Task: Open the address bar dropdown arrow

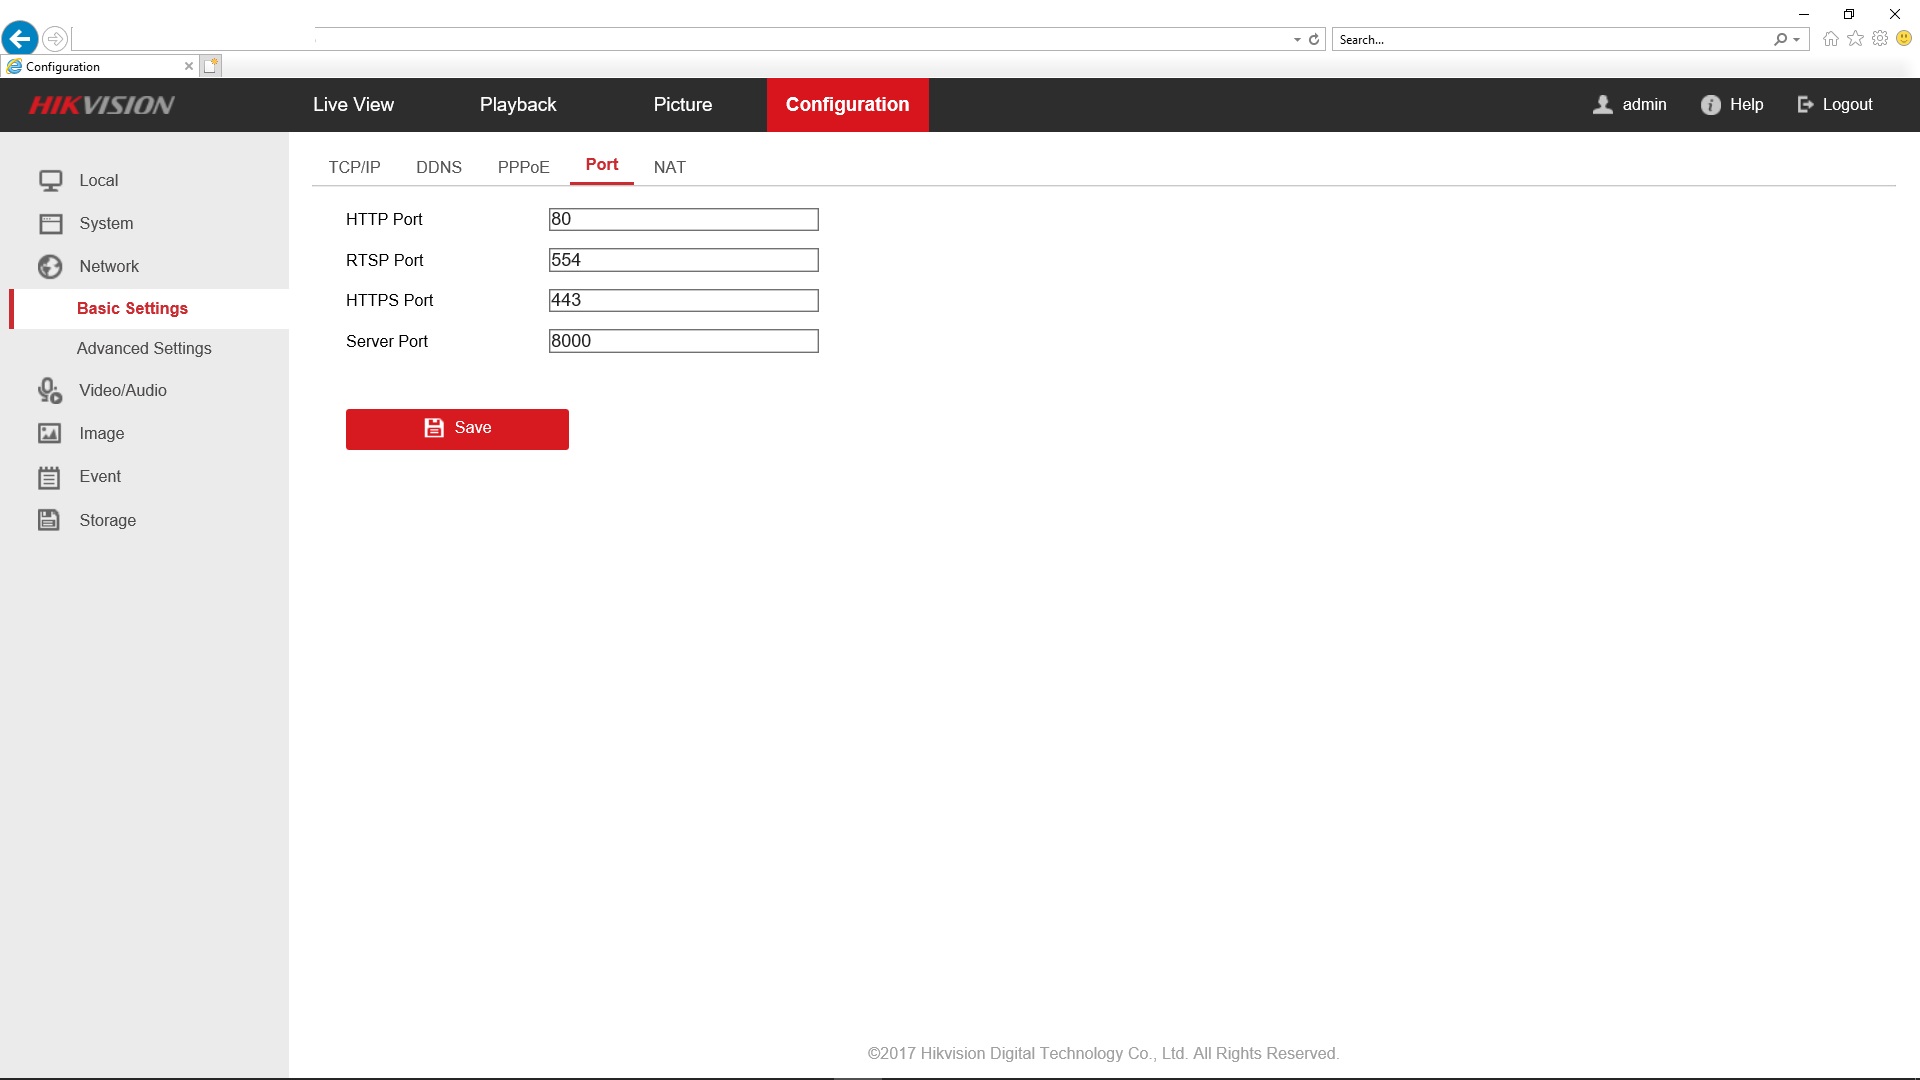Action: (x=1297, y=40)
